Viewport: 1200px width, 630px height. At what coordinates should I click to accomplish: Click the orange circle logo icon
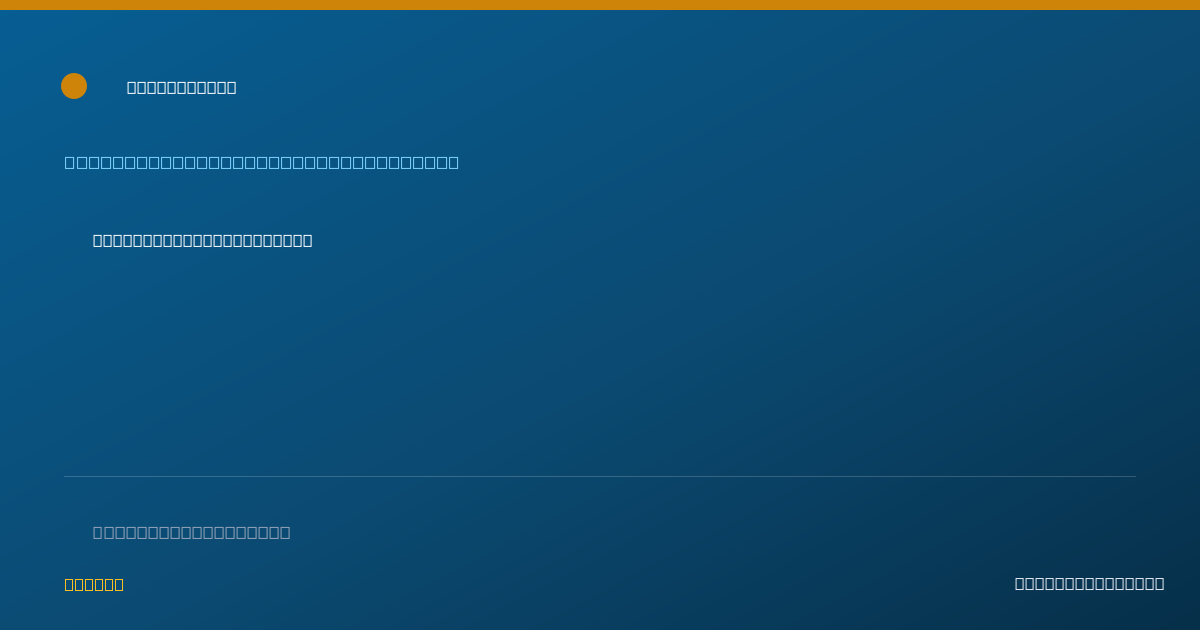click(x=74, y=86)
